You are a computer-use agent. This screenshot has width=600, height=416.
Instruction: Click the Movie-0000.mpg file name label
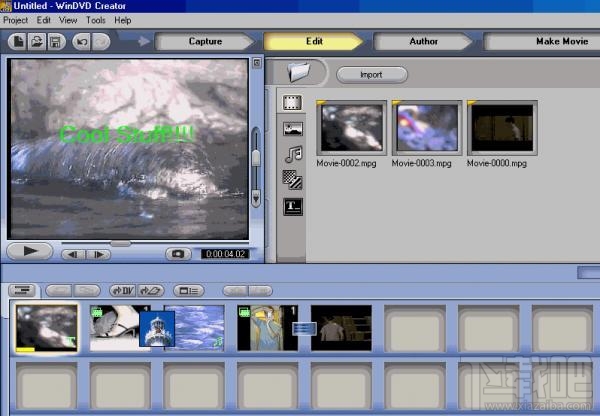[x=497, y=163]
